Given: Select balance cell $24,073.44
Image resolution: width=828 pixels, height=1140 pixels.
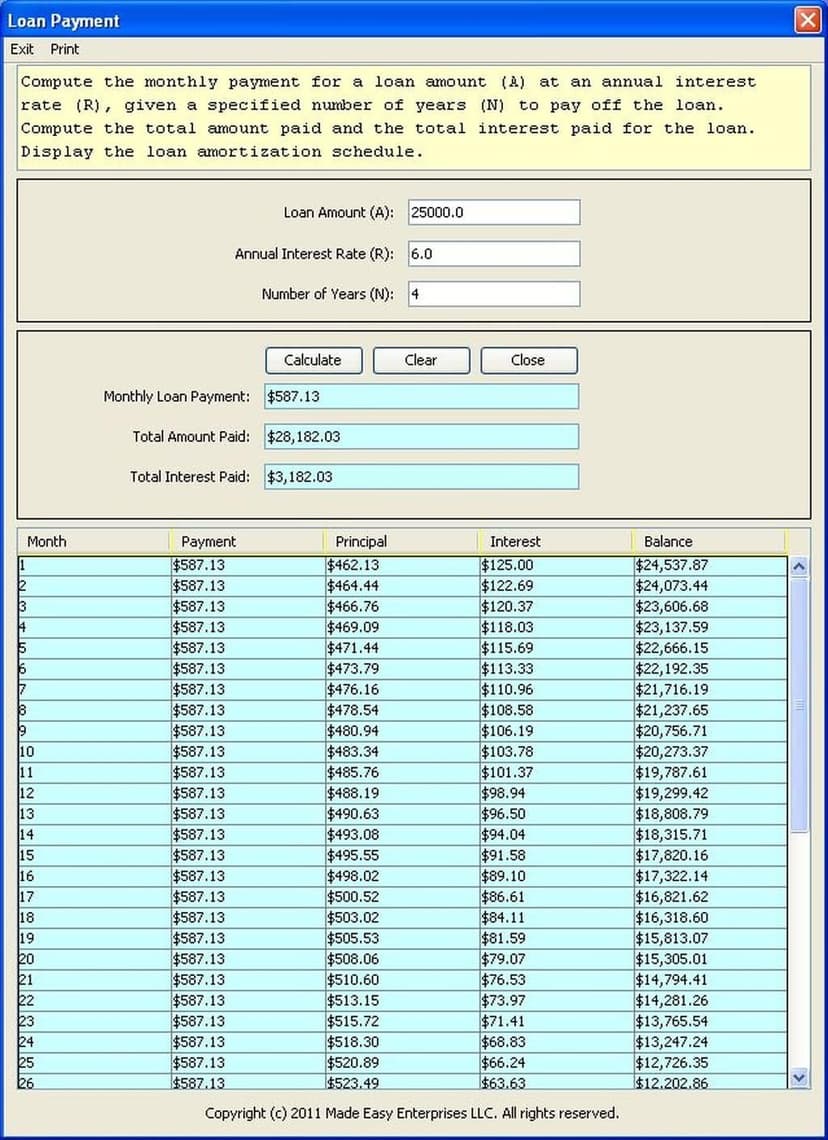Looking at the screenshot, I should tap(710, 586).
